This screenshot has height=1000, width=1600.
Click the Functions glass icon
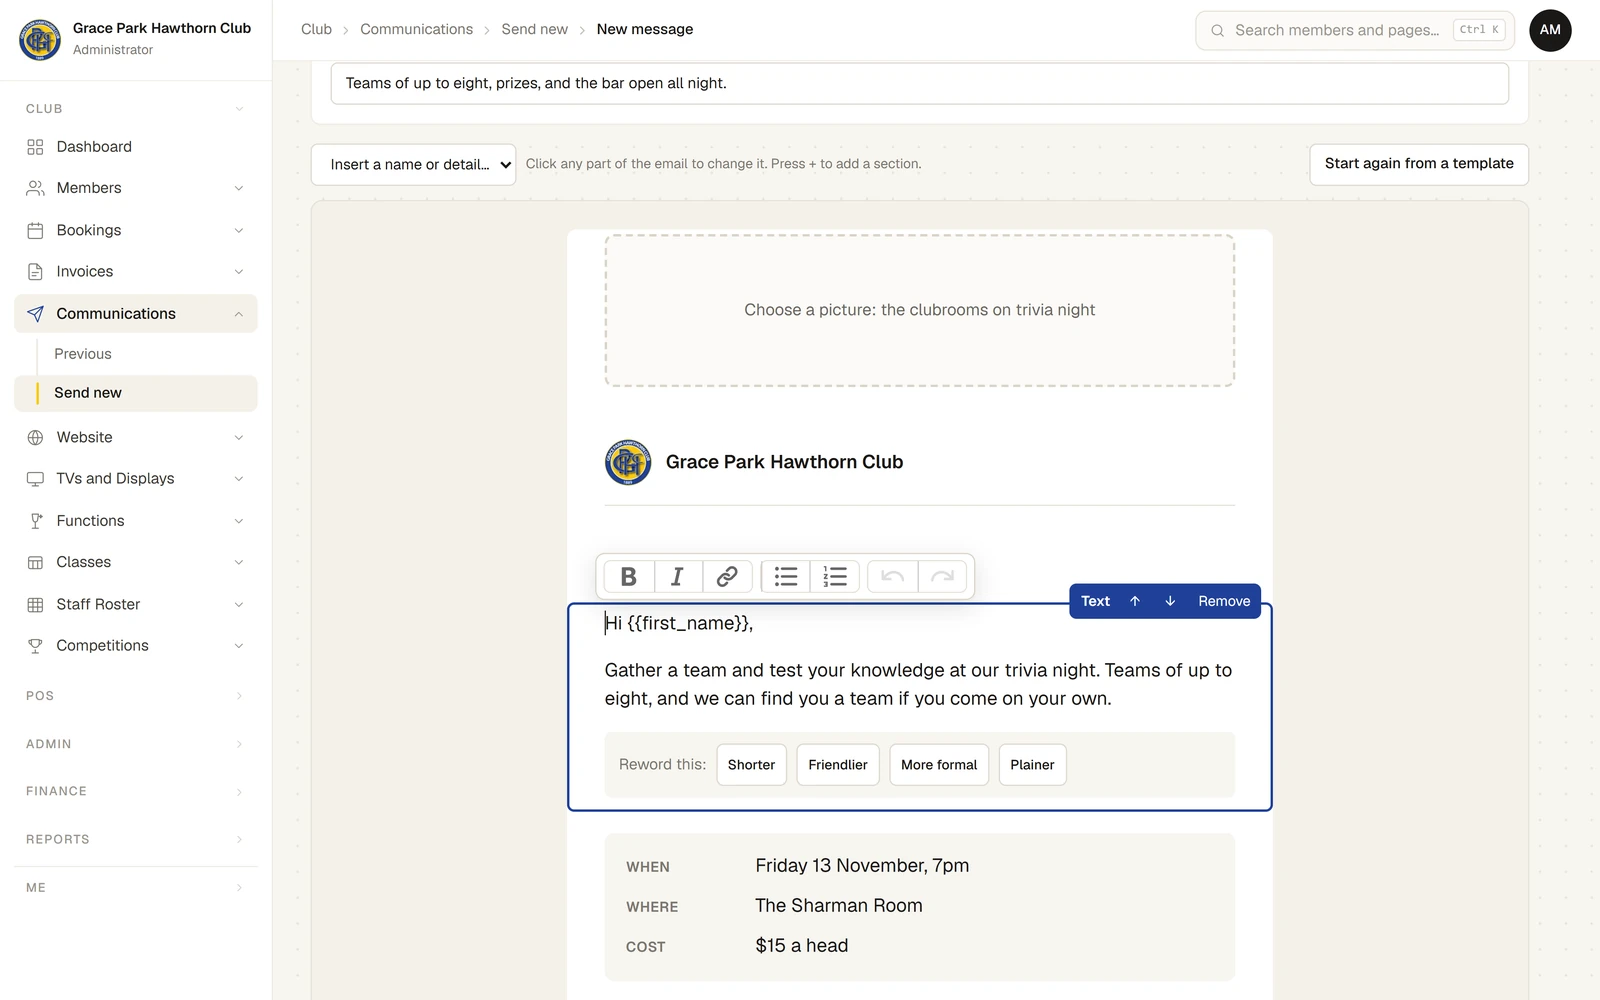click(x=35, y=521)
